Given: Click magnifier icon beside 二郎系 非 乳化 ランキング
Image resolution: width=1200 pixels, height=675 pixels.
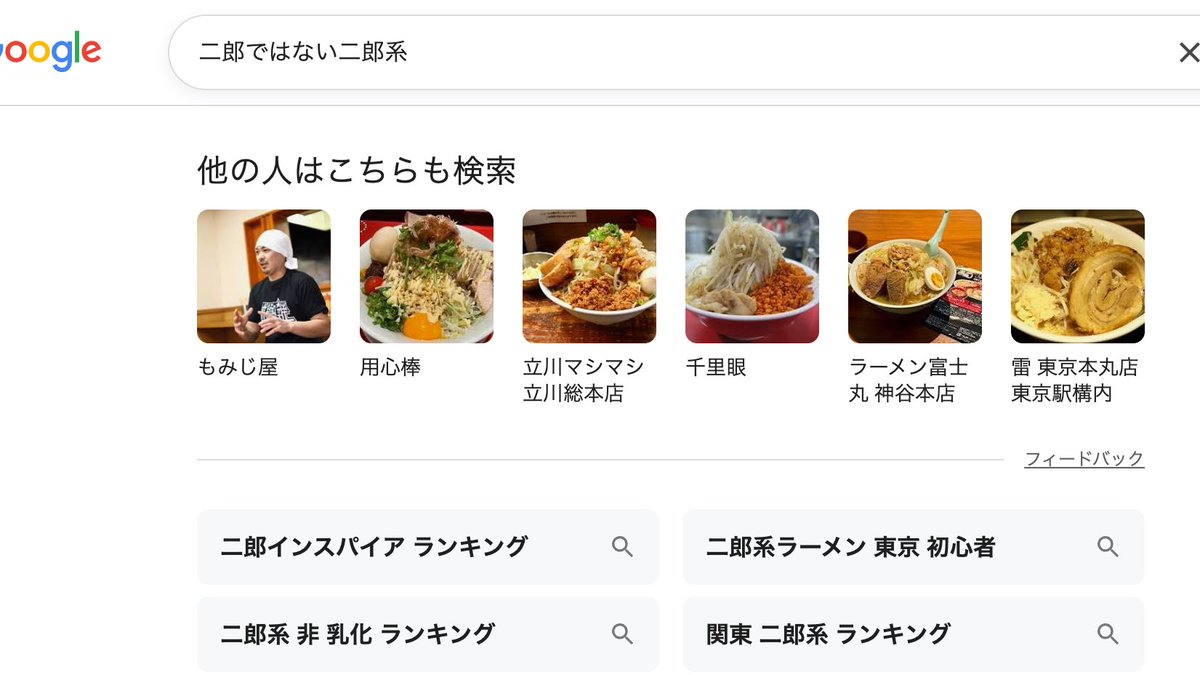Looking at the screenshot, I should coord(622,634).
